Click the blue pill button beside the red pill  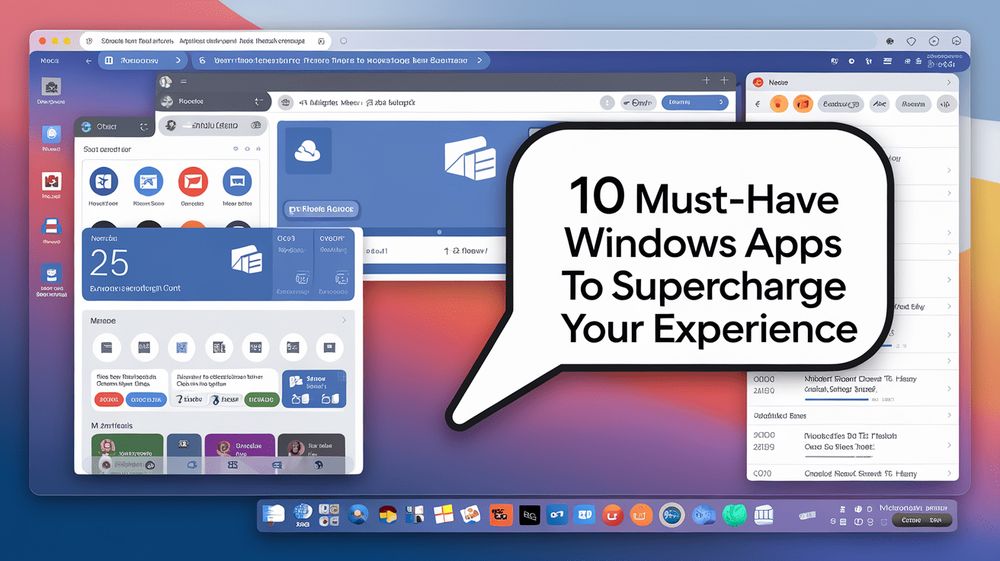146,400
